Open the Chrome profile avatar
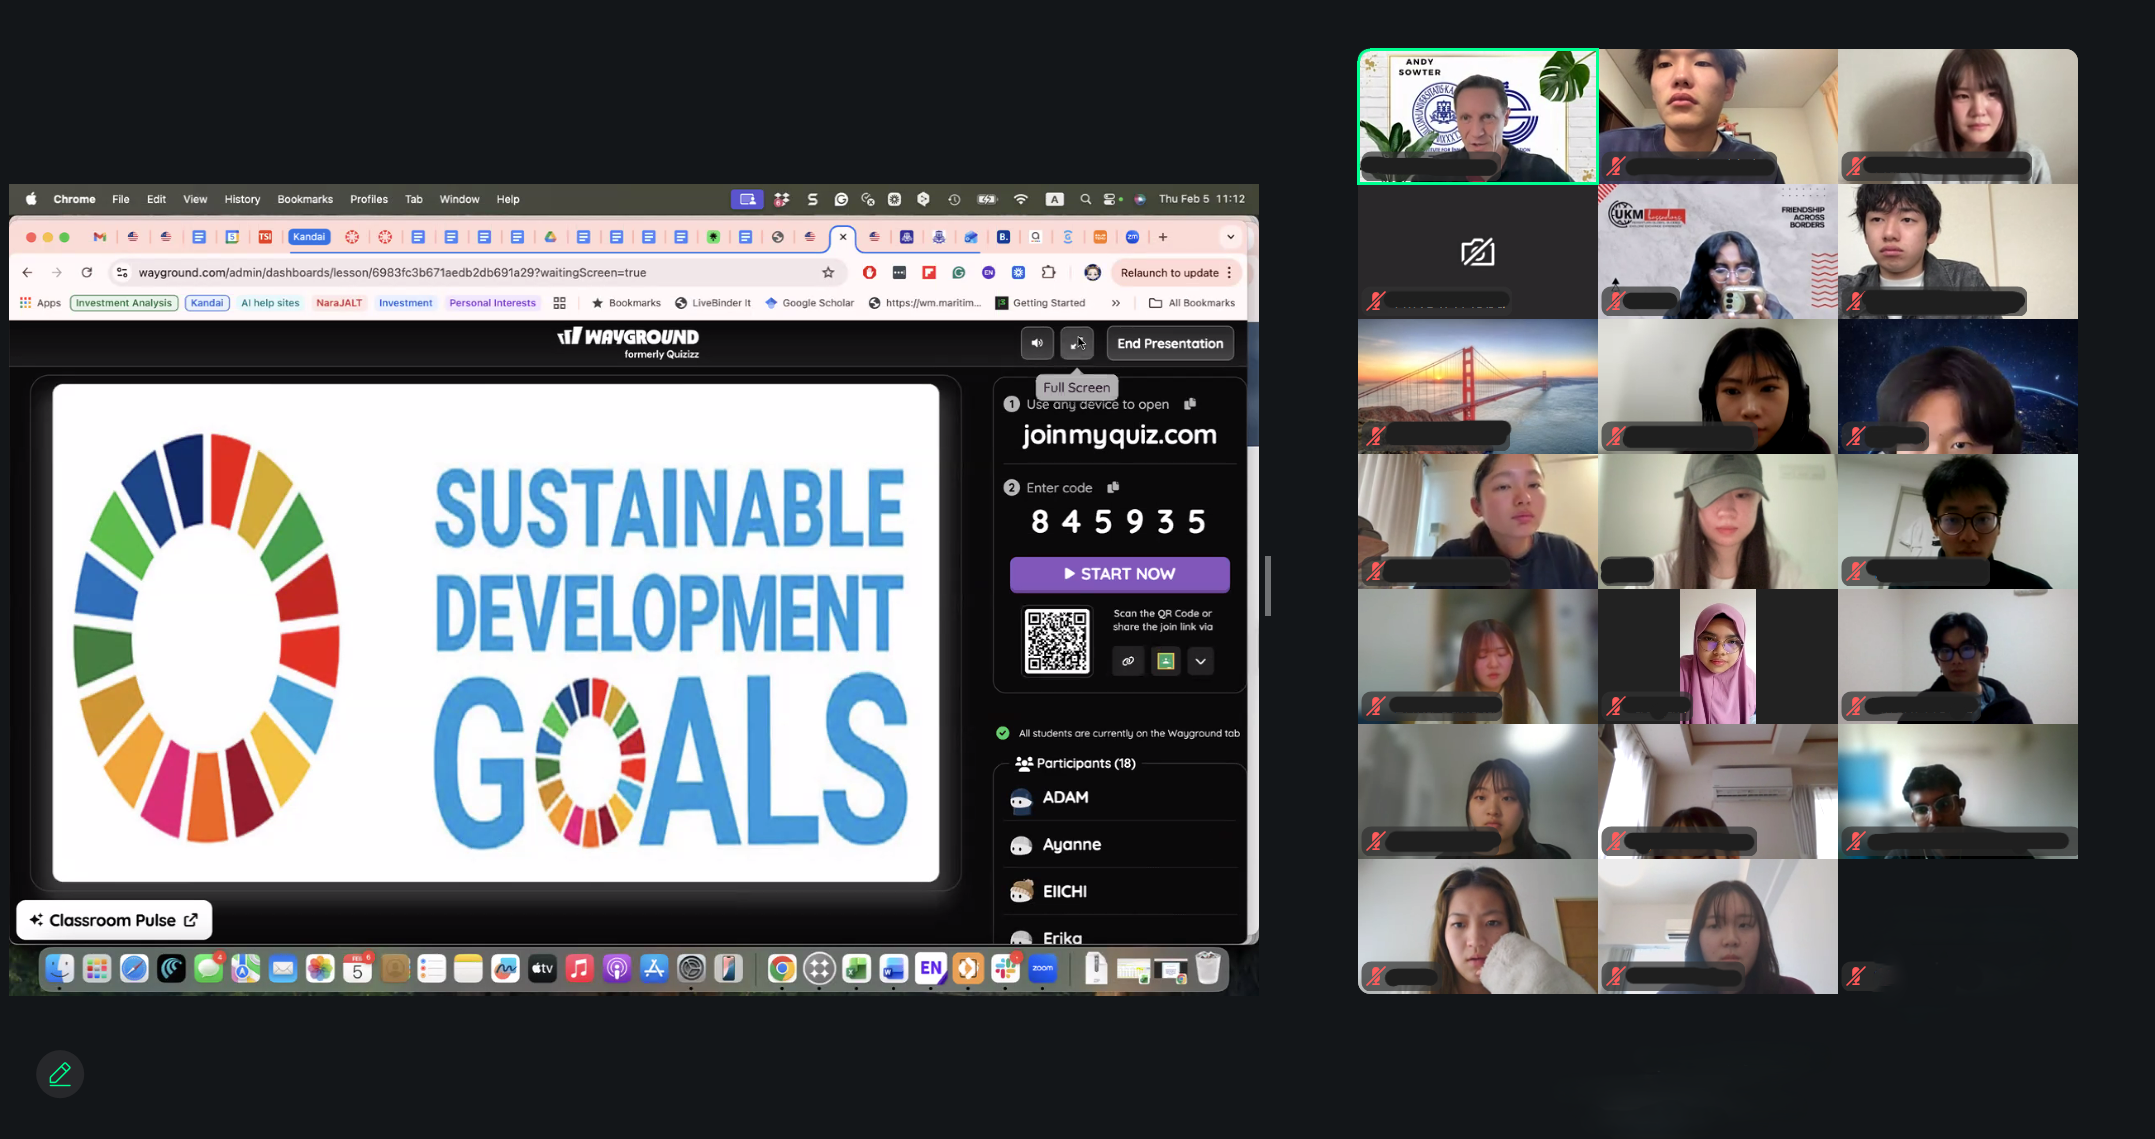The width and height of the screenshot is (2155, 1139). tap(1093, 272)
